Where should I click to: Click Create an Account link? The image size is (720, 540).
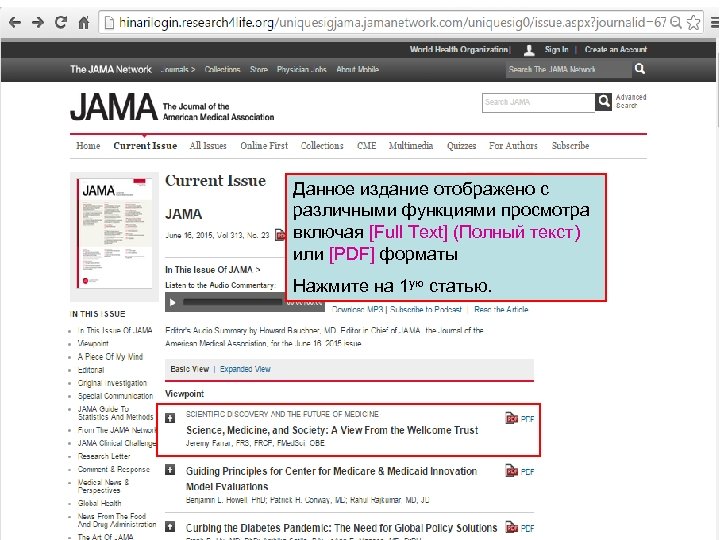[615, 50]
